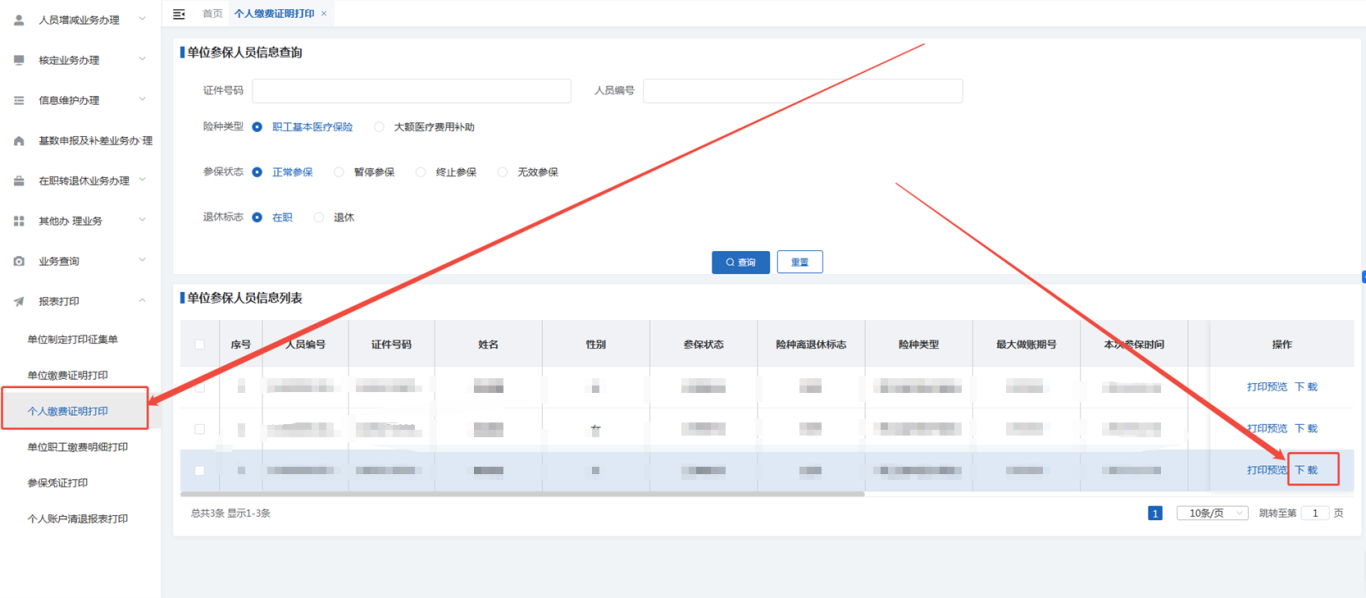Click the person icon for 人员增减业务办理
The image size is (1366, 598).
pos(19,20)
